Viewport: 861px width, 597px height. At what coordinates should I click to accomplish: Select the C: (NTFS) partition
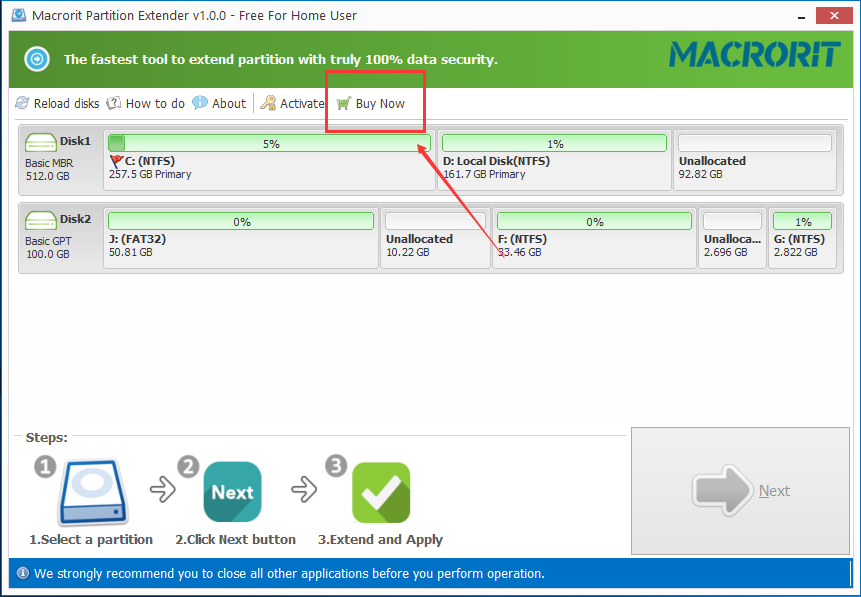tap(268, 167)
